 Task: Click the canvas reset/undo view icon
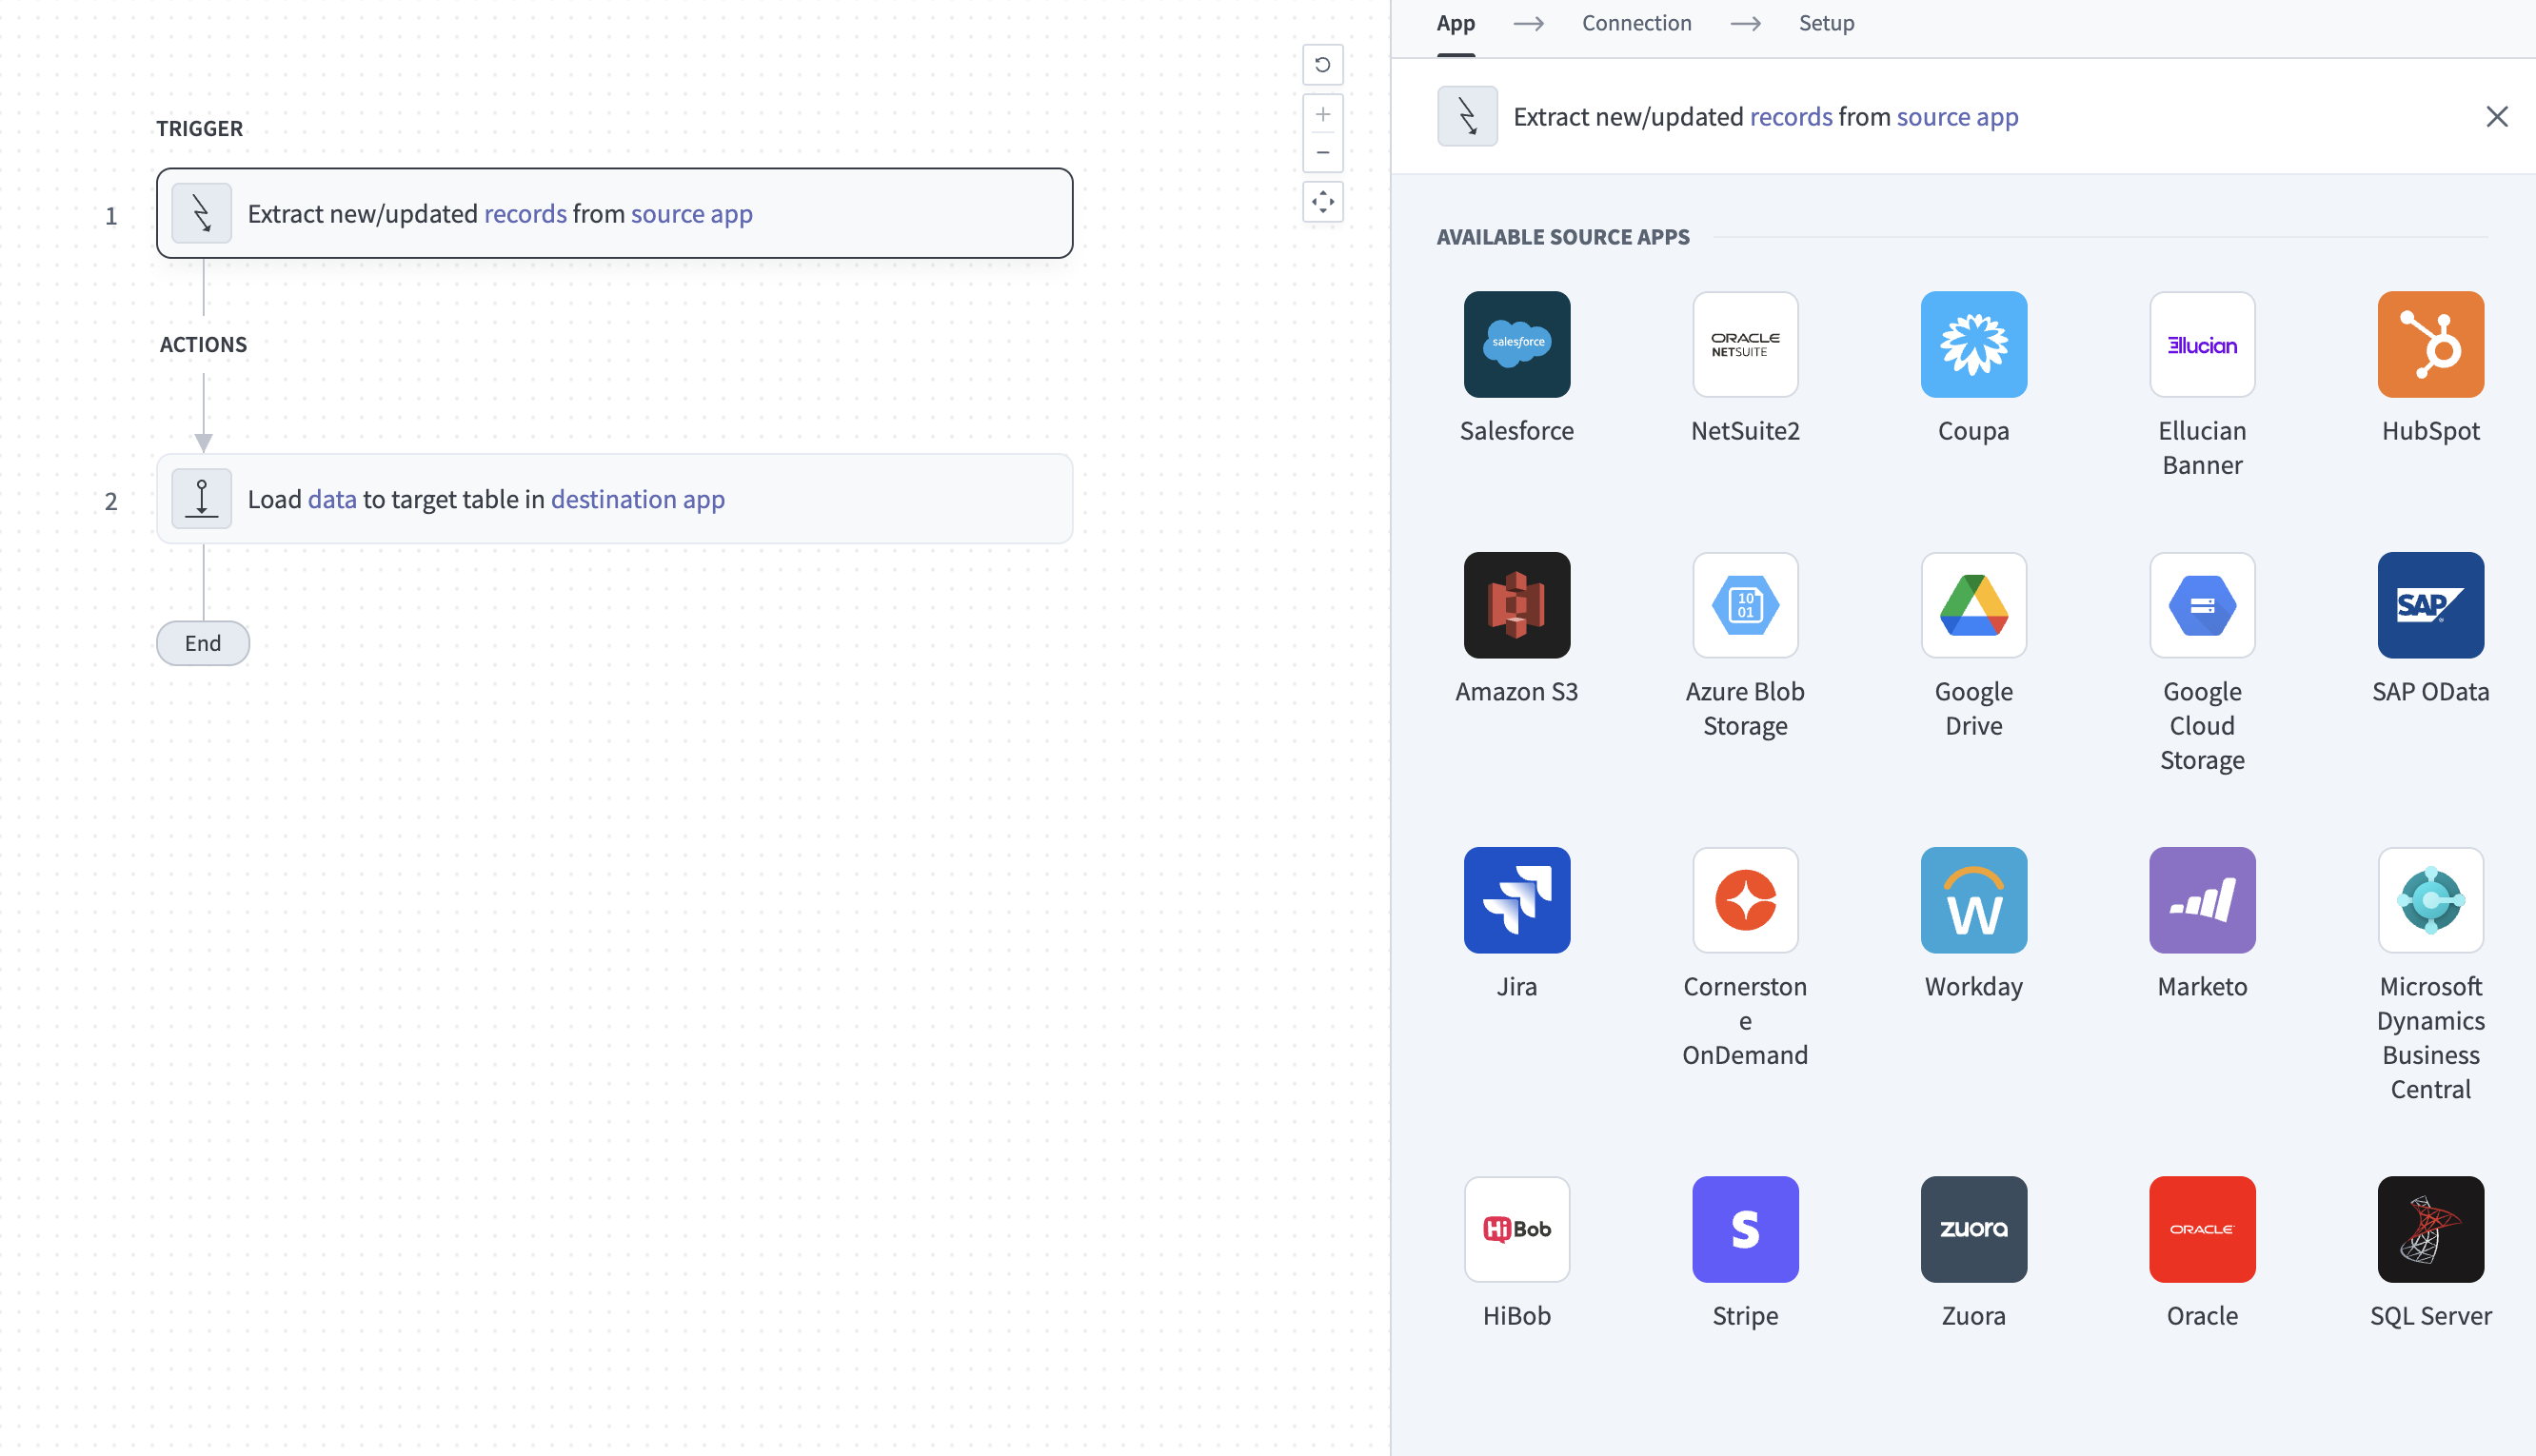(x=1322, y=65)
